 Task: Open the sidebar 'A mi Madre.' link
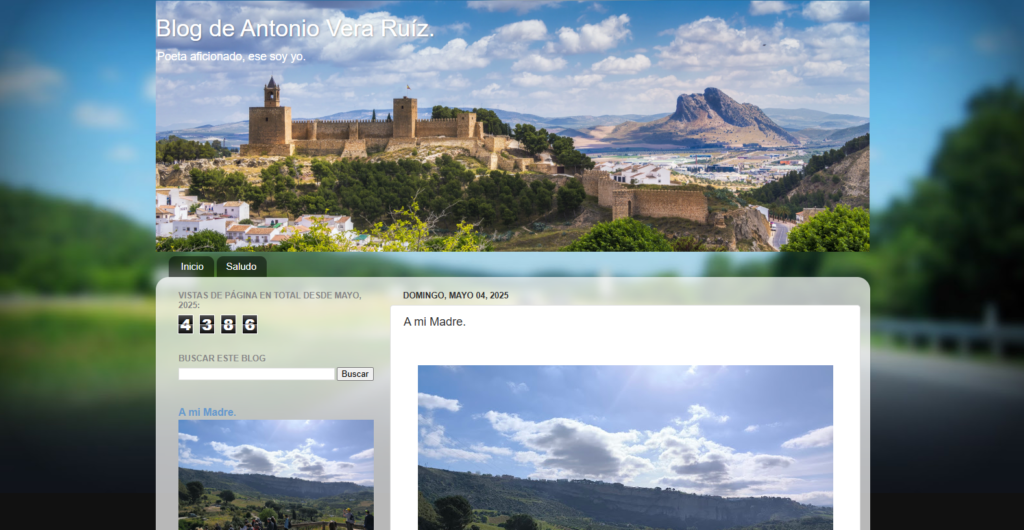coord(207,412)
